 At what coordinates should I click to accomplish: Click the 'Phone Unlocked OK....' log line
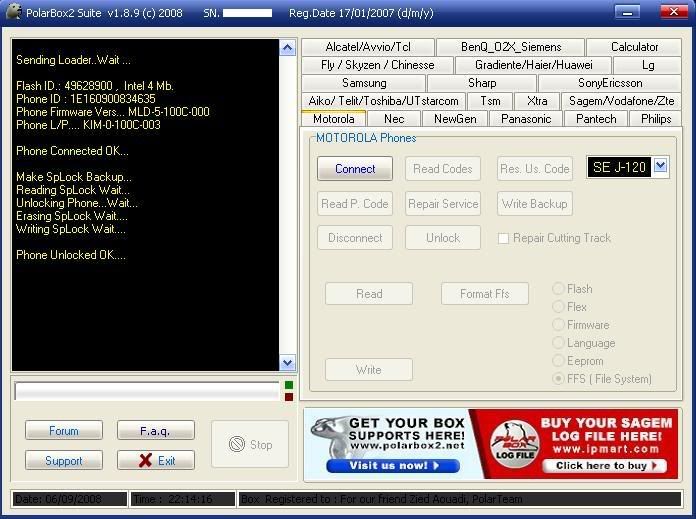(x=71, y=255)
